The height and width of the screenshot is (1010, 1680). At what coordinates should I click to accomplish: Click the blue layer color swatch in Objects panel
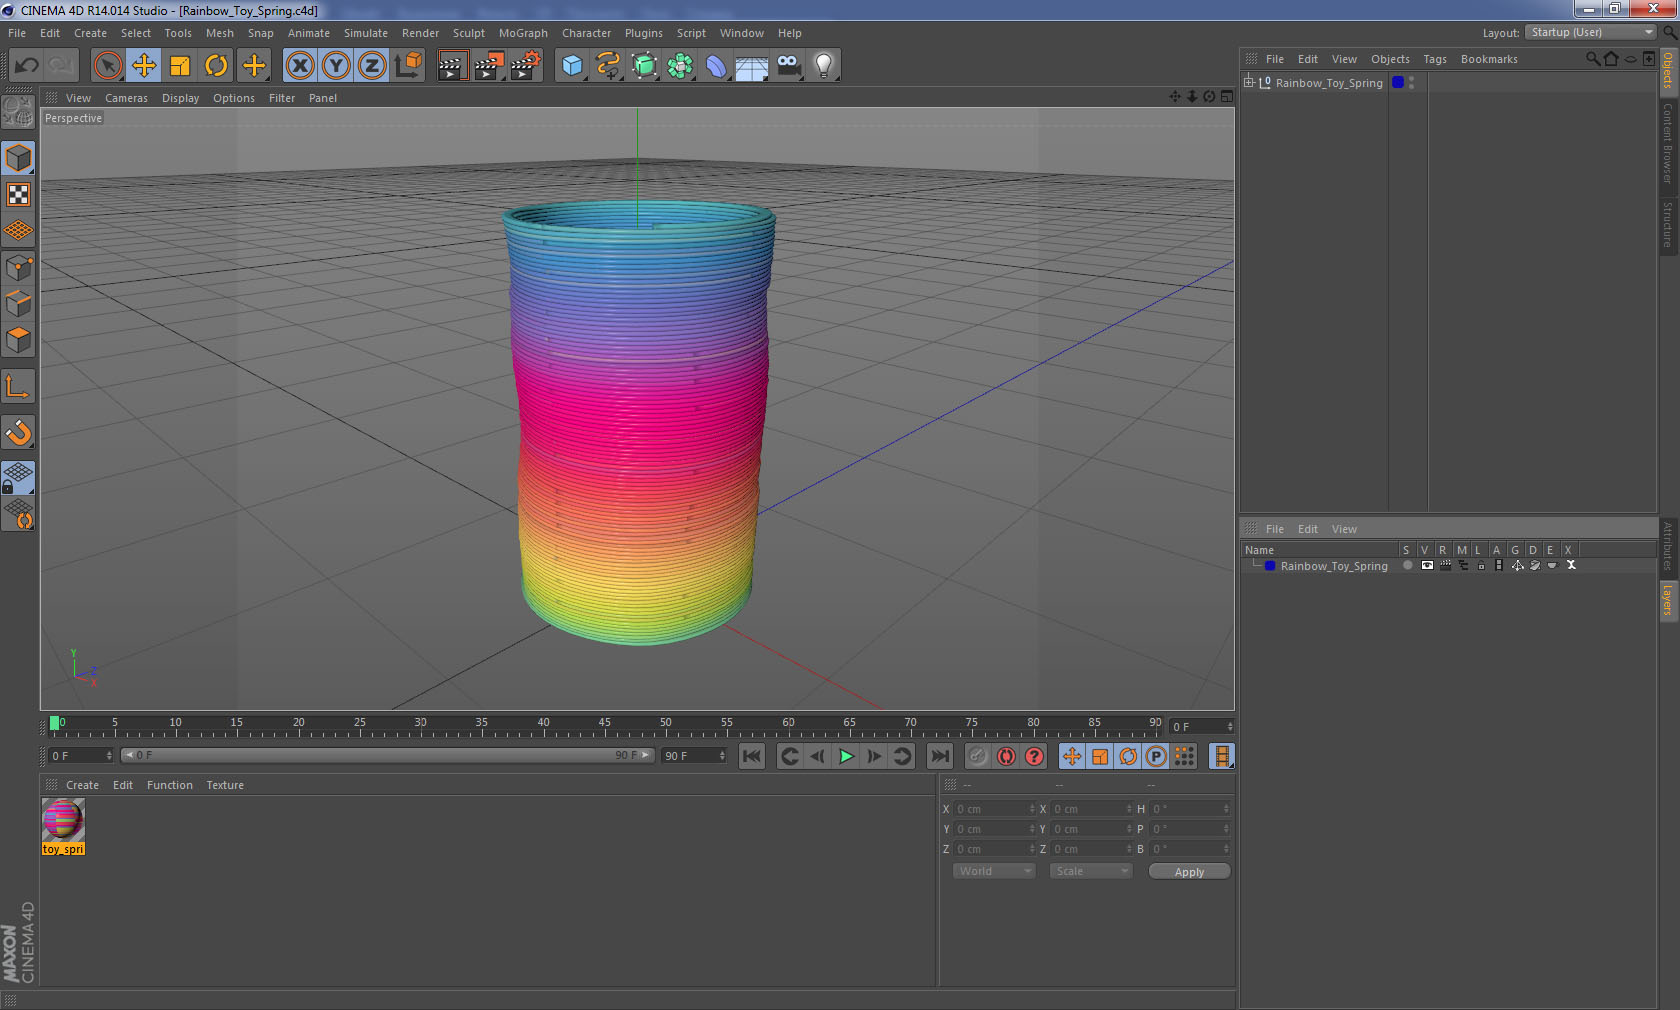pyautogui.click(x=1398, y=82)
